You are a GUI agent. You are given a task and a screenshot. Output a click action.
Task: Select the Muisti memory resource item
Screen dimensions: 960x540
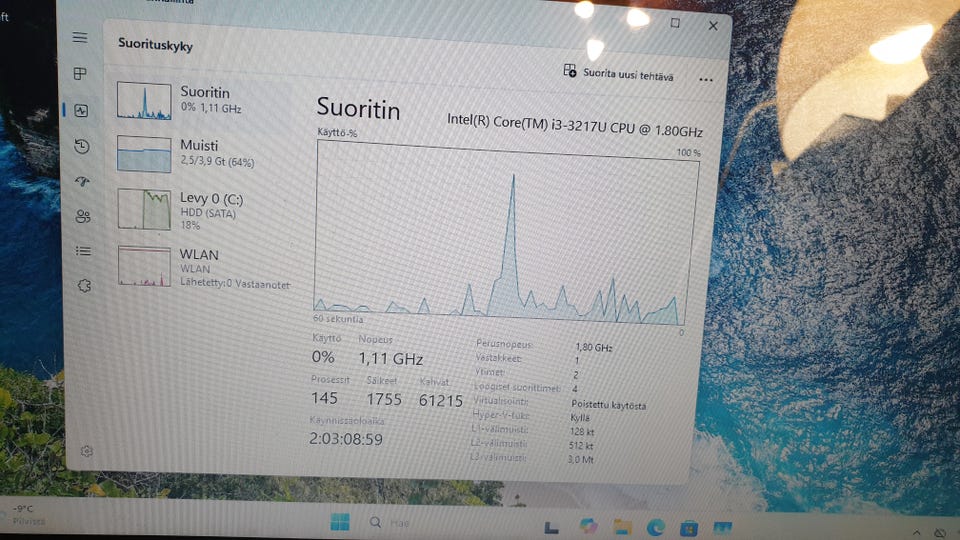pos(205,153)
